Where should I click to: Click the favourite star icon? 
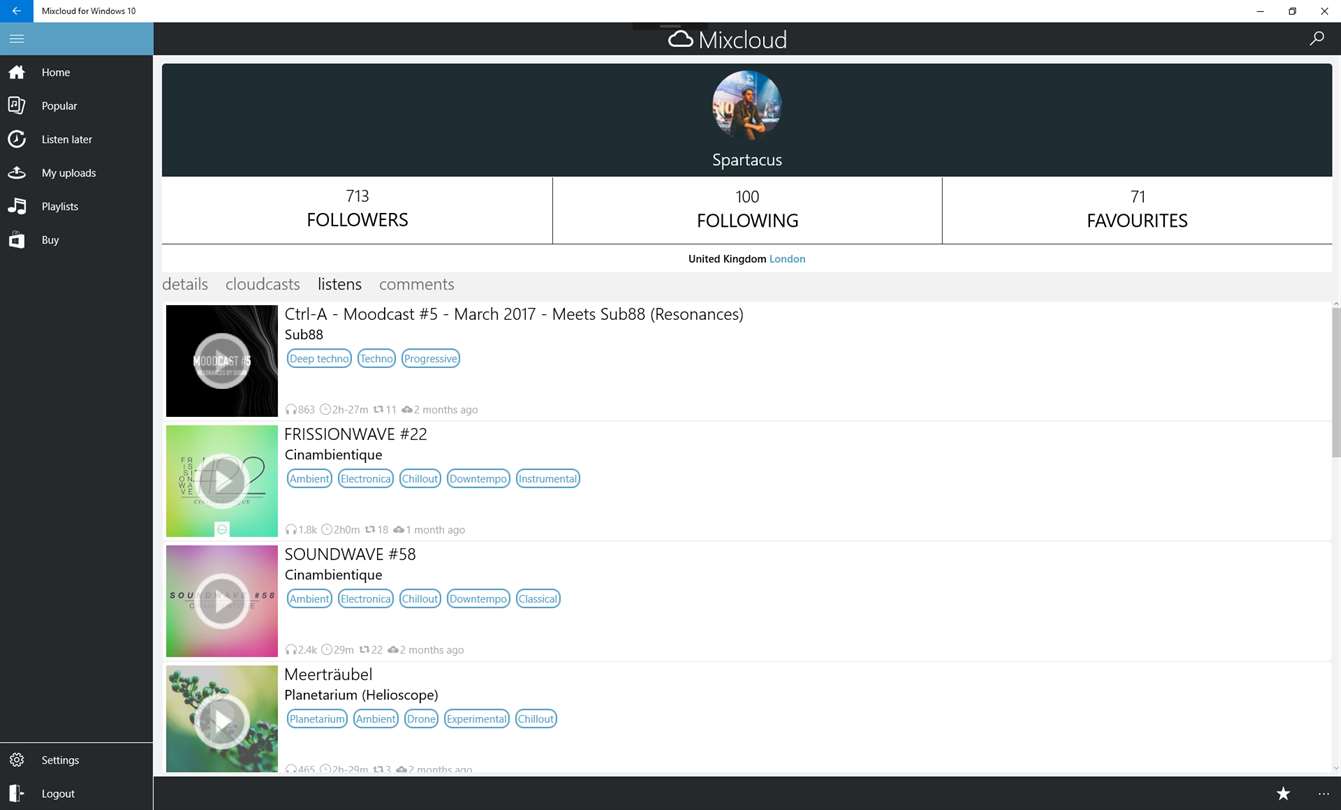pyautogui.click(x=1283, y=793)
